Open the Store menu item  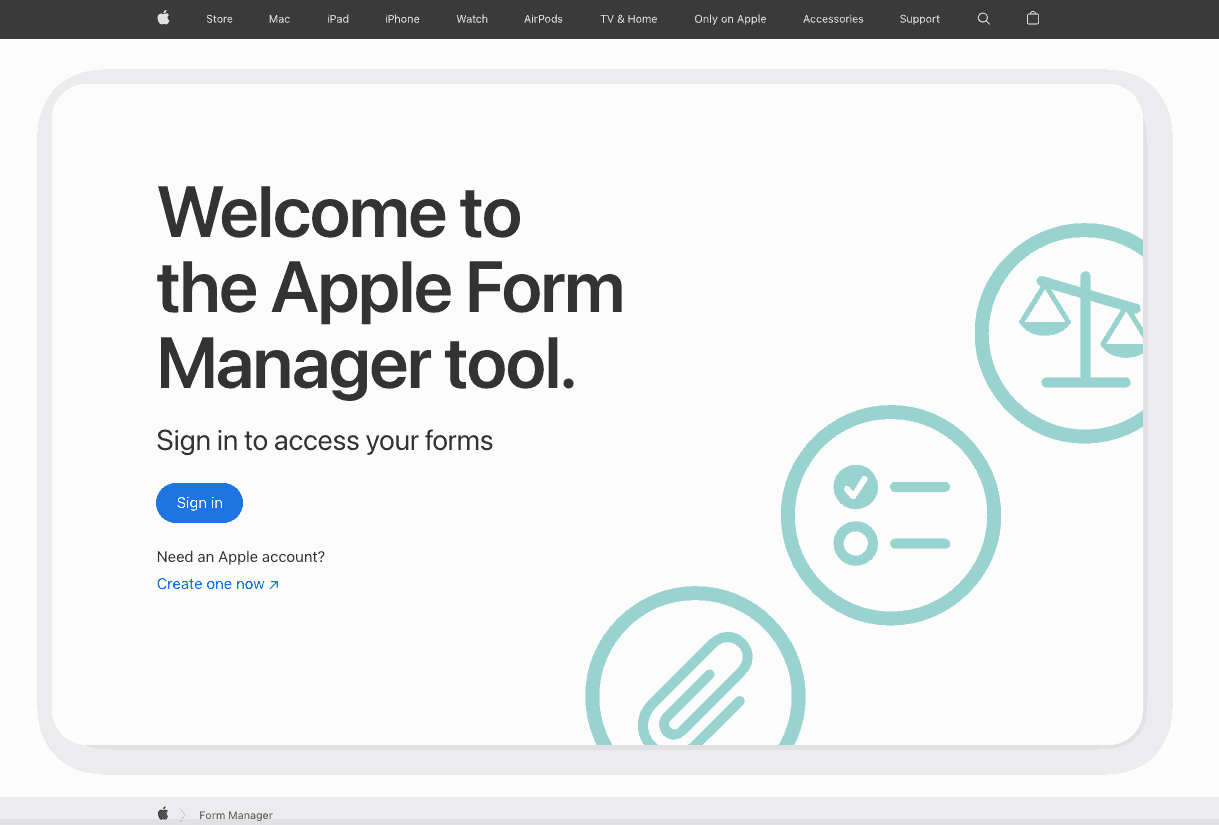(219, 19)
